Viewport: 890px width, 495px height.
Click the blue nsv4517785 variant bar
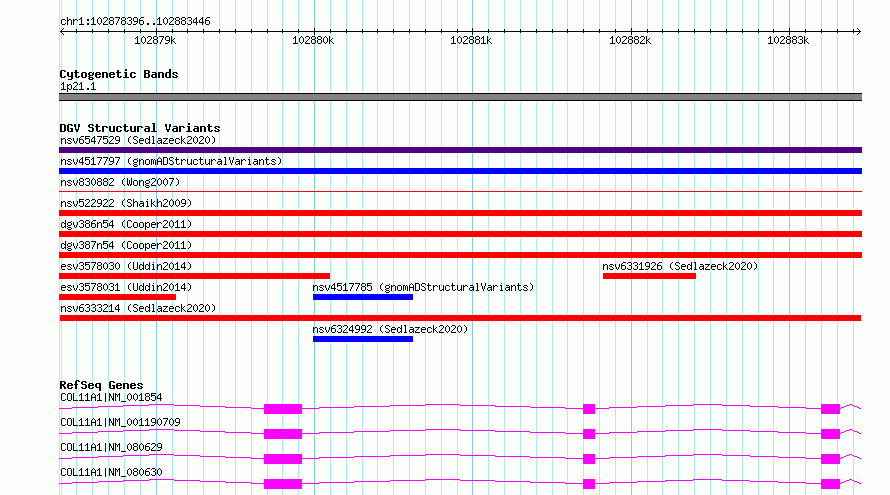(x=363, y=297)
